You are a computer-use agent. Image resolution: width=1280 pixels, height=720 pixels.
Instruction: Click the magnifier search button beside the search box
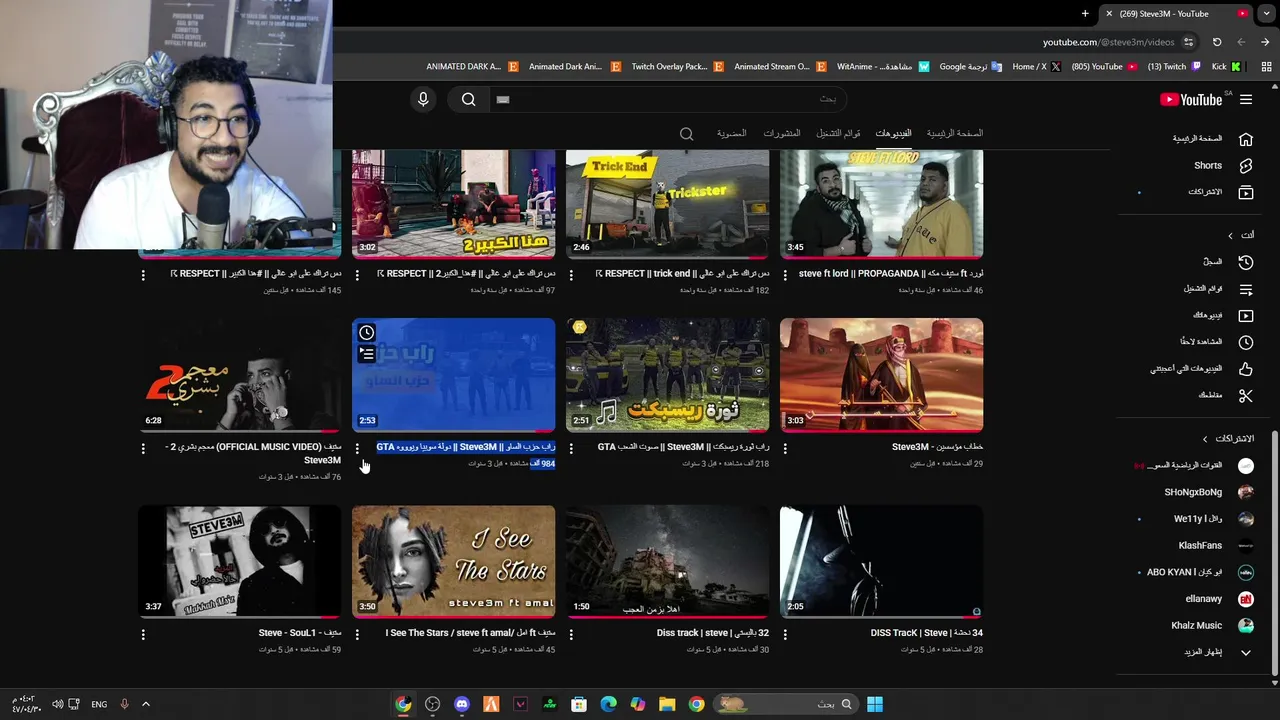tap(468, 99)
